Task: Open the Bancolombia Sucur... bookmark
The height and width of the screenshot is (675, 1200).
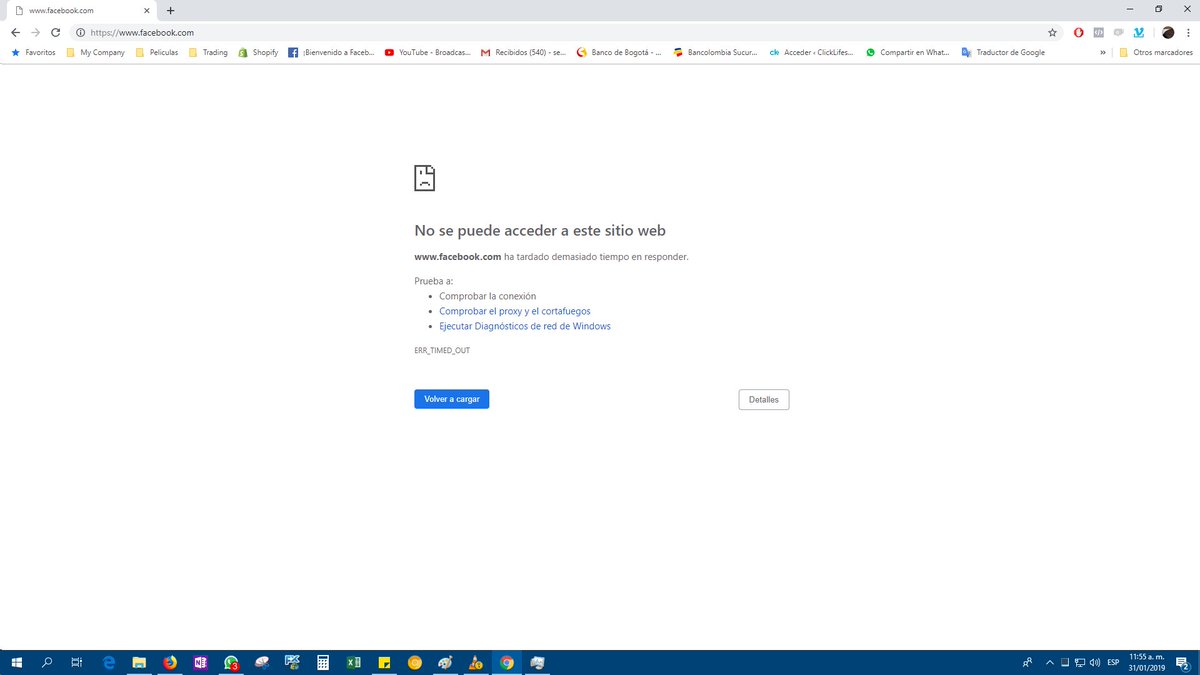Action: tap(716, 52)
